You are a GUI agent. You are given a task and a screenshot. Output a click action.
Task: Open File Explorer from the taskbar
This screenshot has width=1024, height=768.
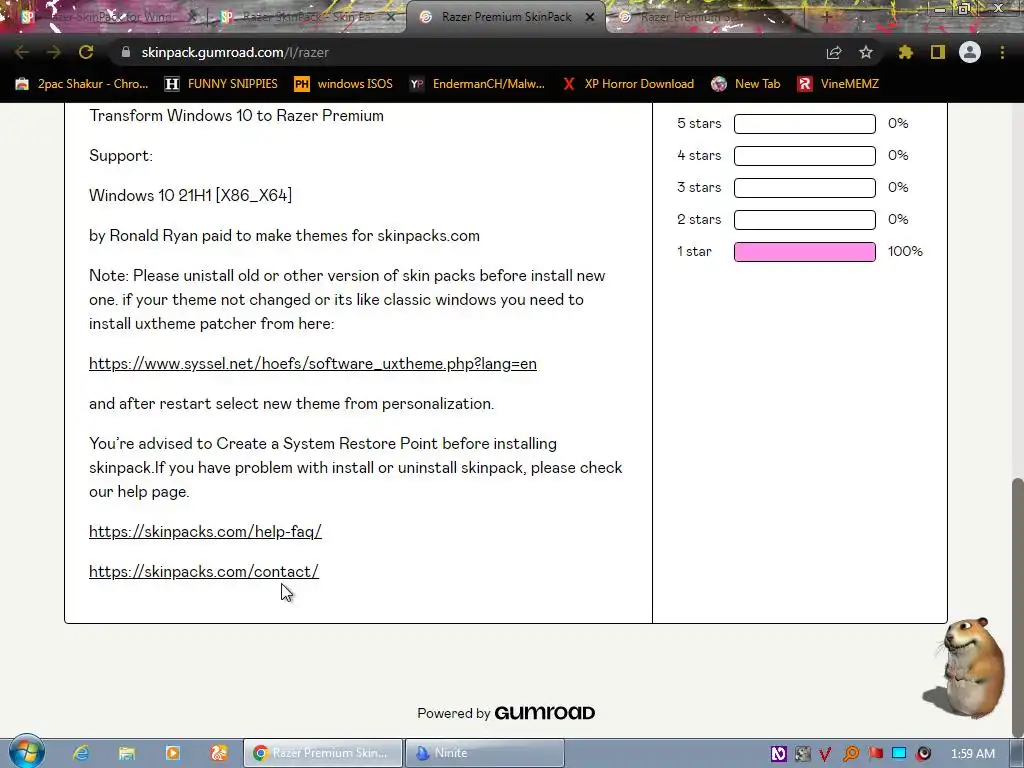click(x=127, y=753)
